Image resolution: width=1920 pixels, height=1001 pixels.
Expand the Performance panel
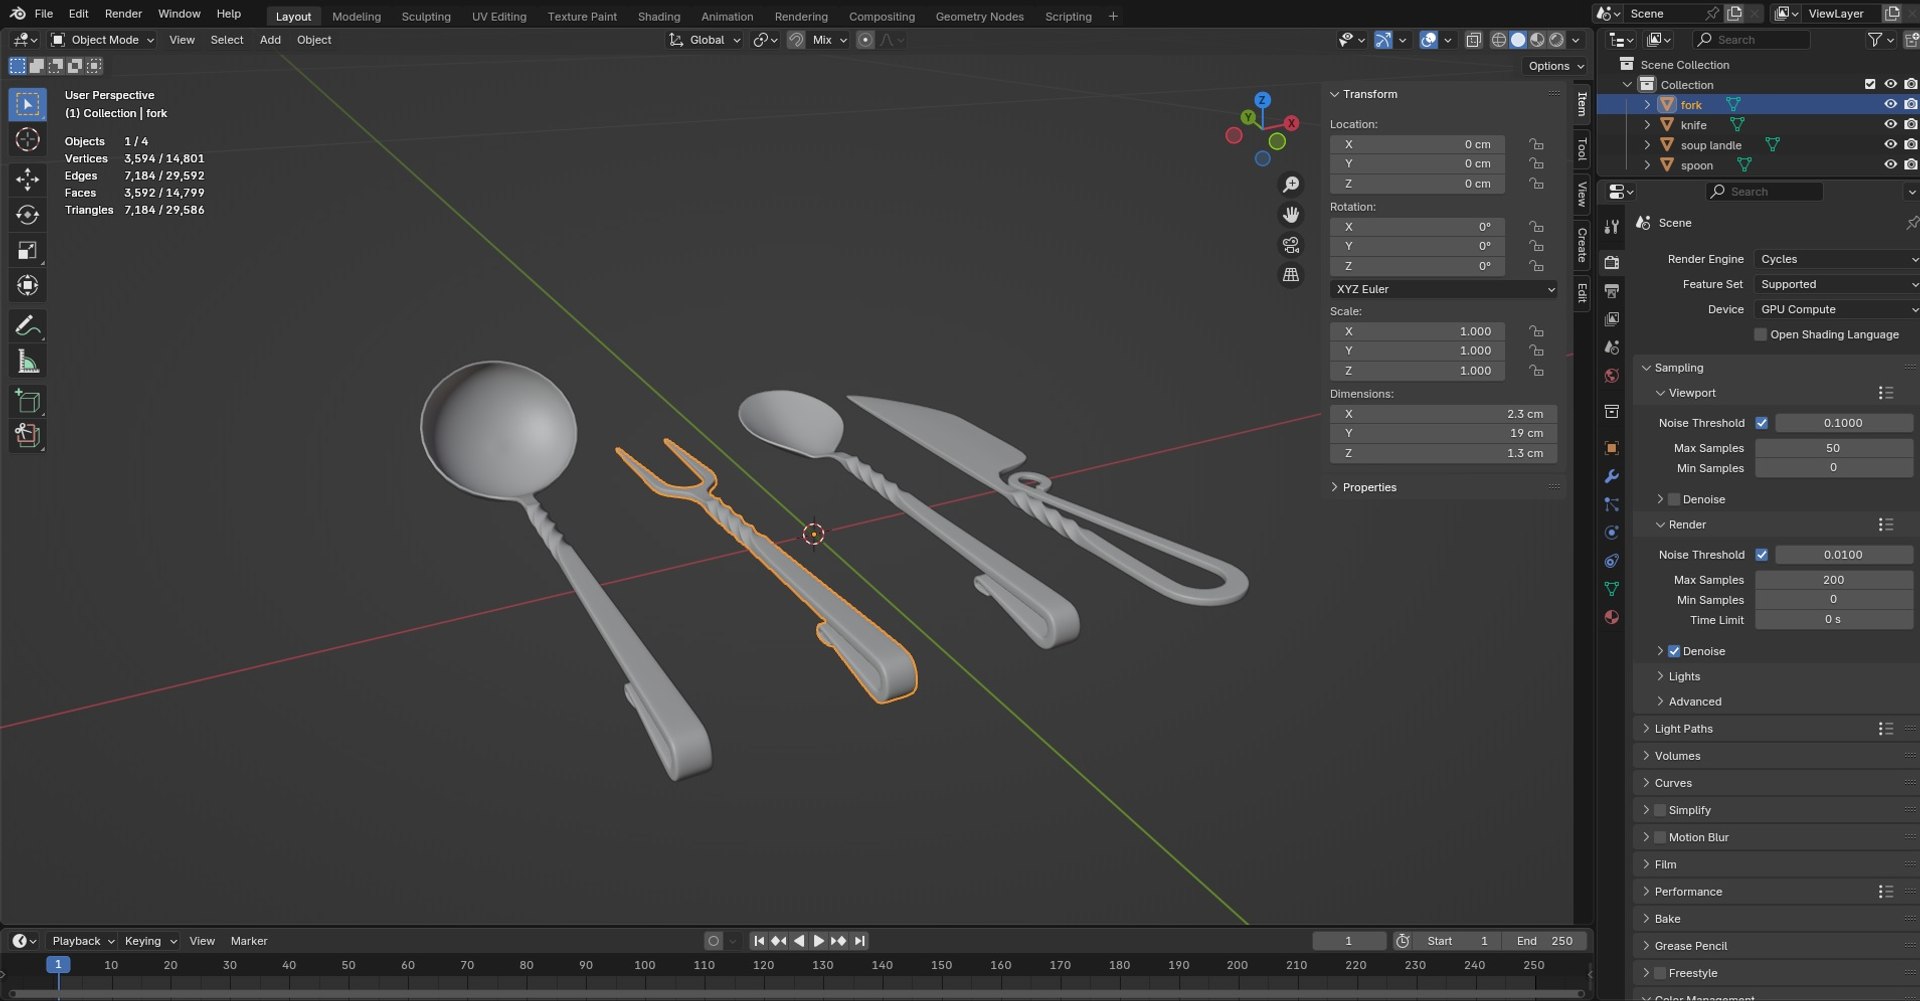[1688, 892]
